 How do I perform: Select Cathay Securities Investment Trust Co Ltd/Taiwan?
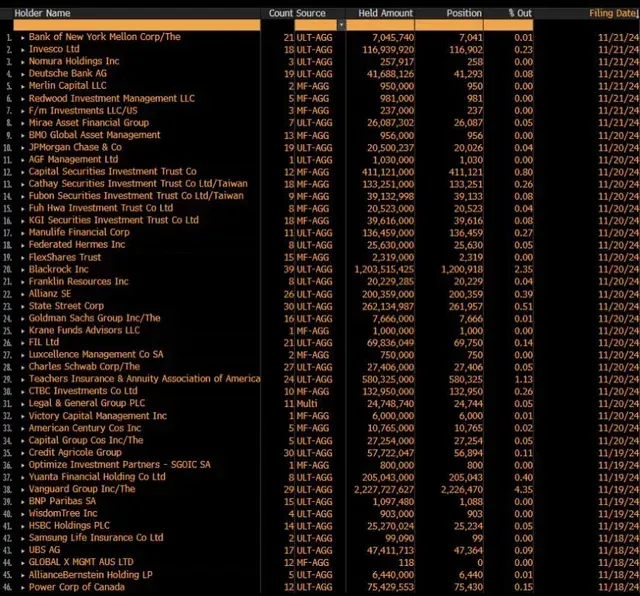(138, 184)
